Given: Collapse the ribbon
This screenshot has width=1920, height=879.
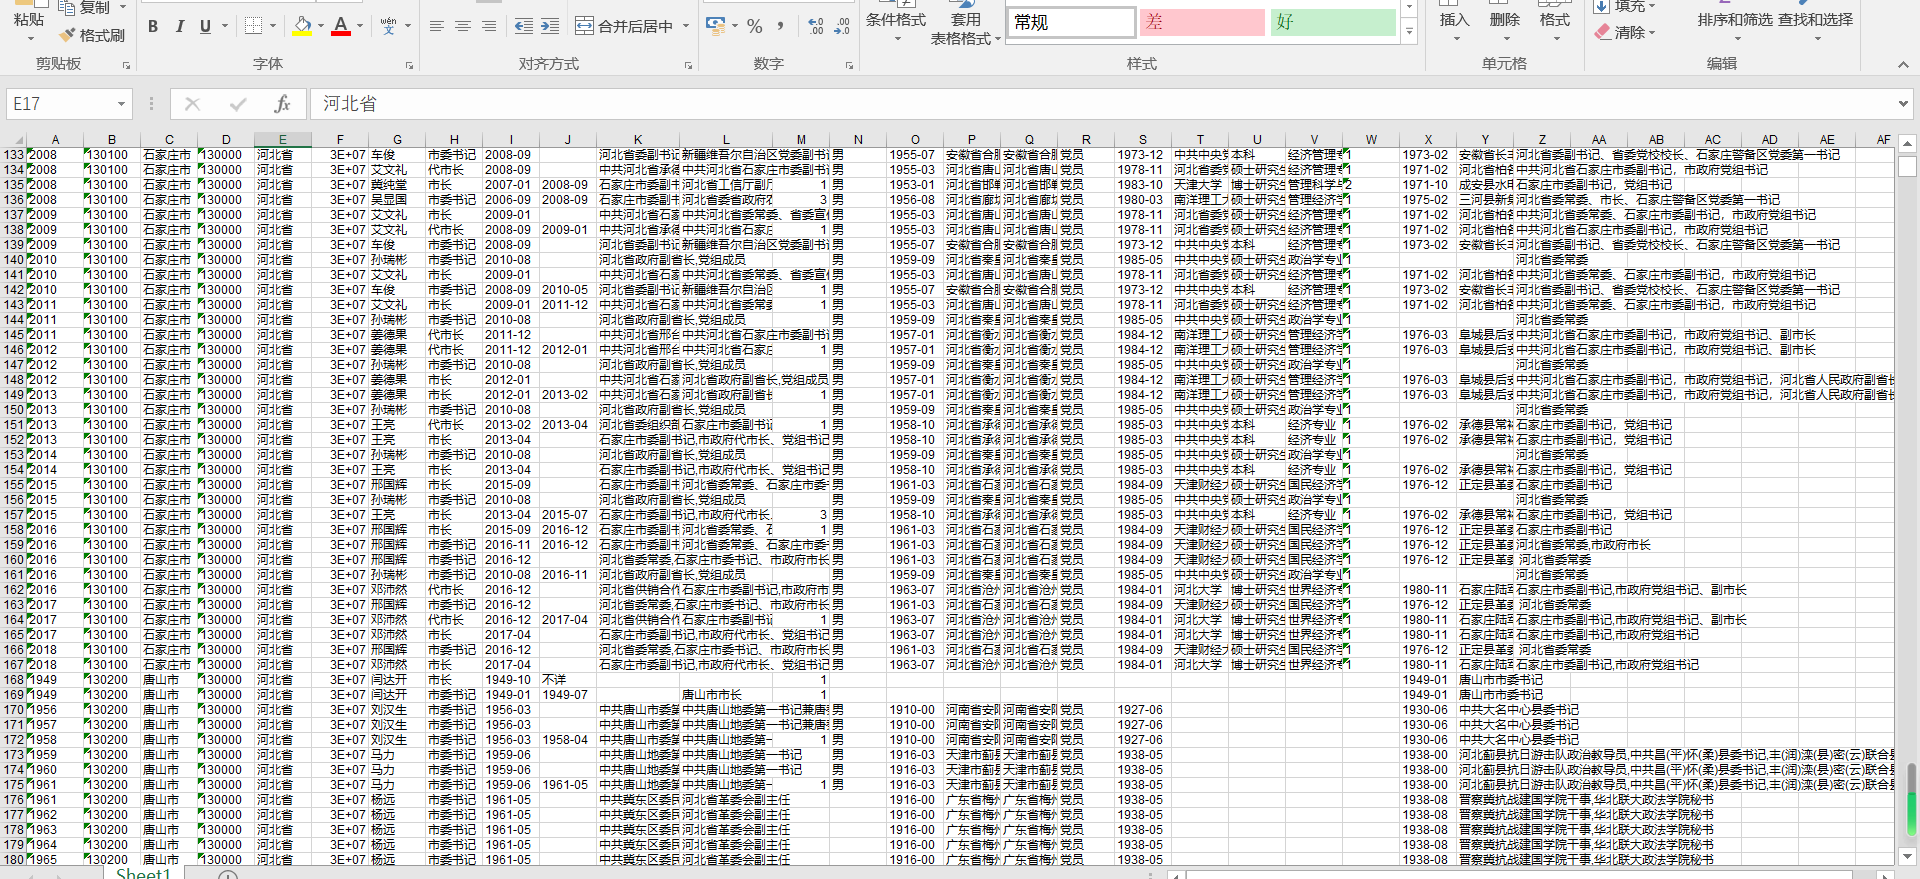Looking at the screenshot, I should tap(1903, 65).
